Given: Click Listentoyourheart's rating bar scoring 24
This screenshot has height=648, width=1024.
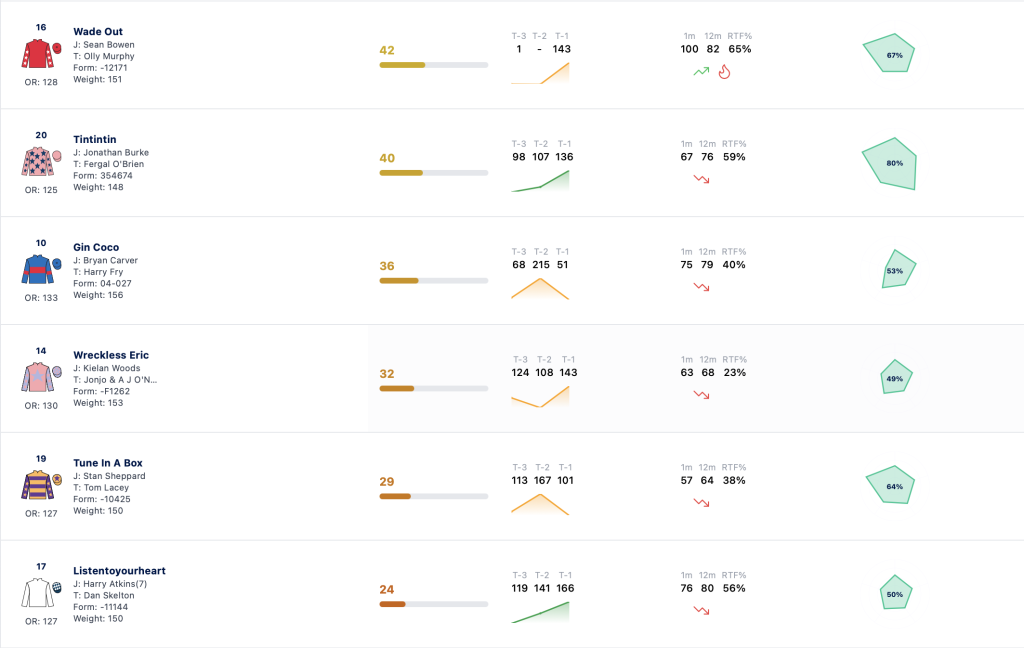Looking at the screenshot, I should coord(434,604).
